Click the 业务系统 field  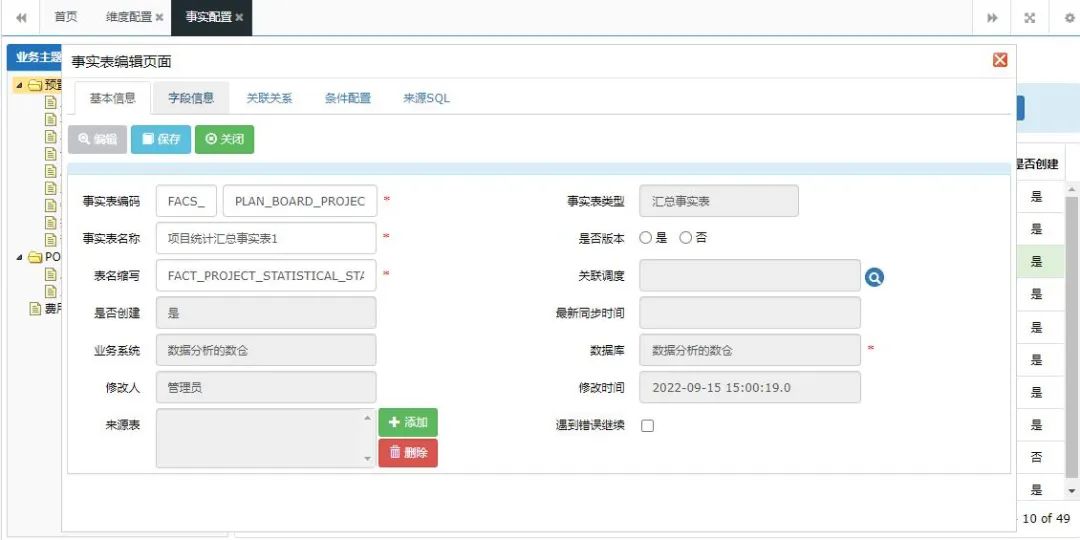point(267,350)
